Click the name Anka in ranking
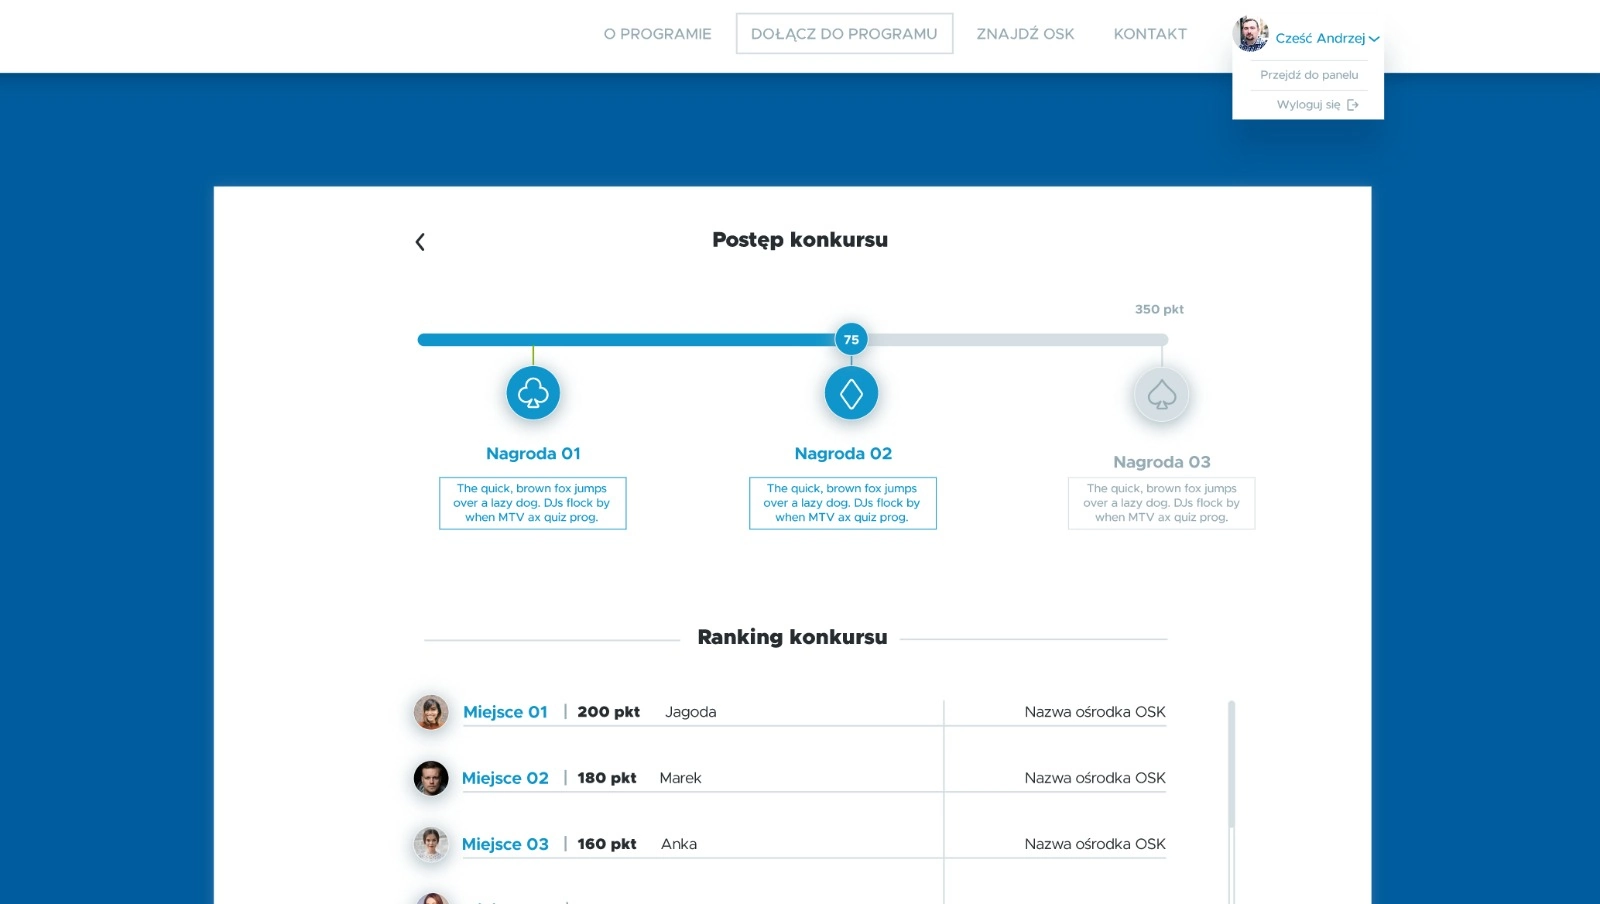 tap(679, 844)
